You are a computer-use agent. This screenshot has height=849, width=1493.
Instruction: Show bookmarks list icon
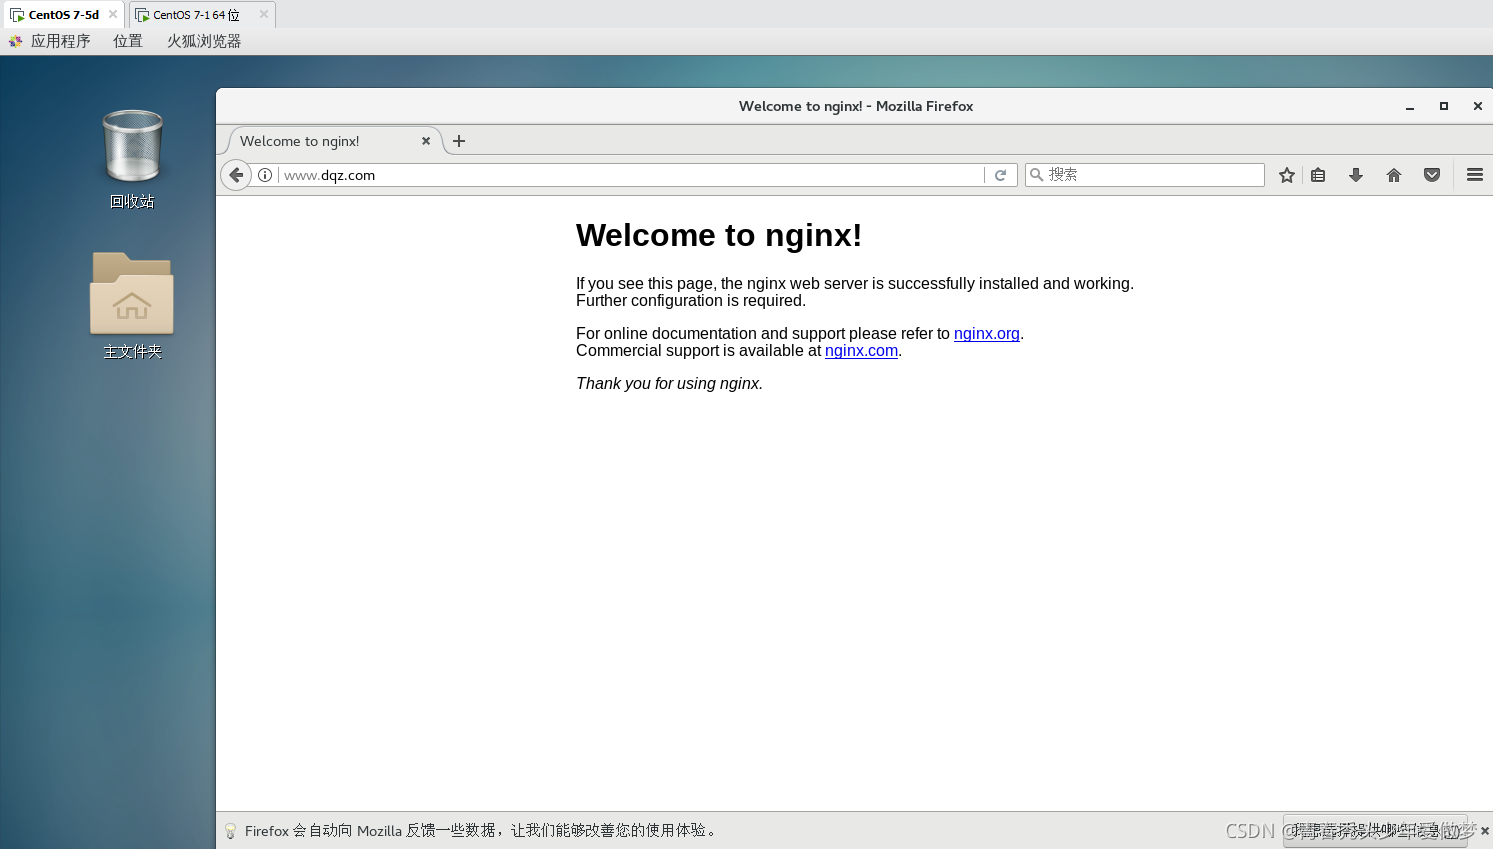pos(1318,175)
